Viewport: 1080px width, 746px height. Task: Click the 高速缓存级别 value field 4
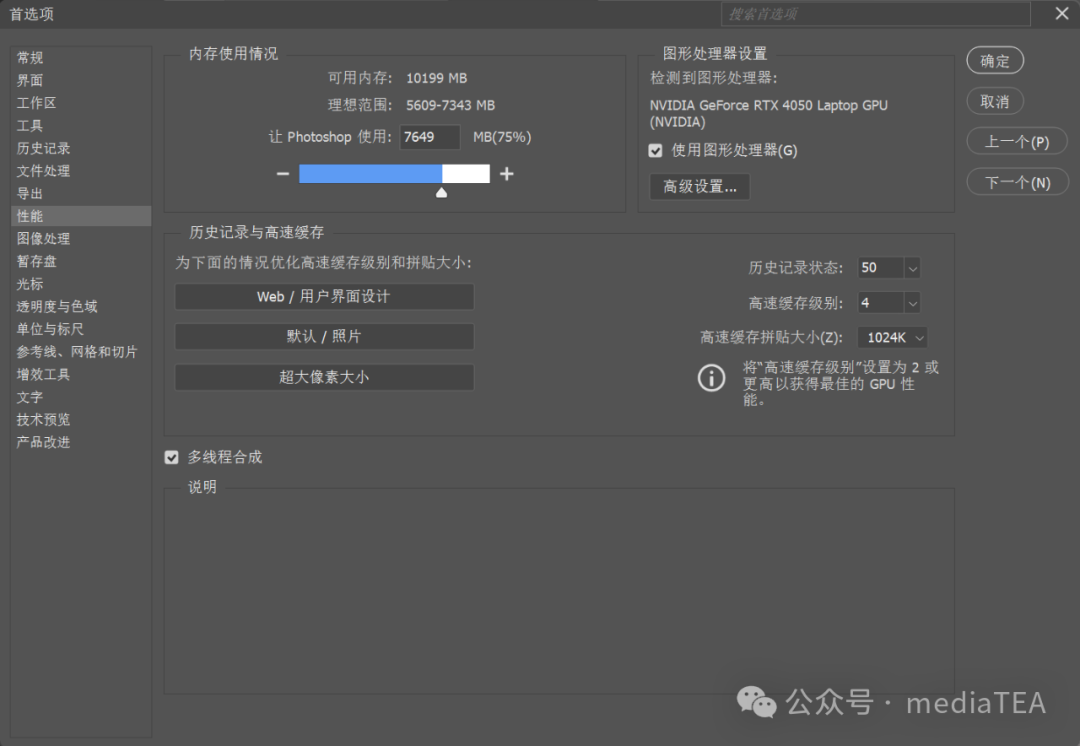pyautogui.click(x=880, y=302)
